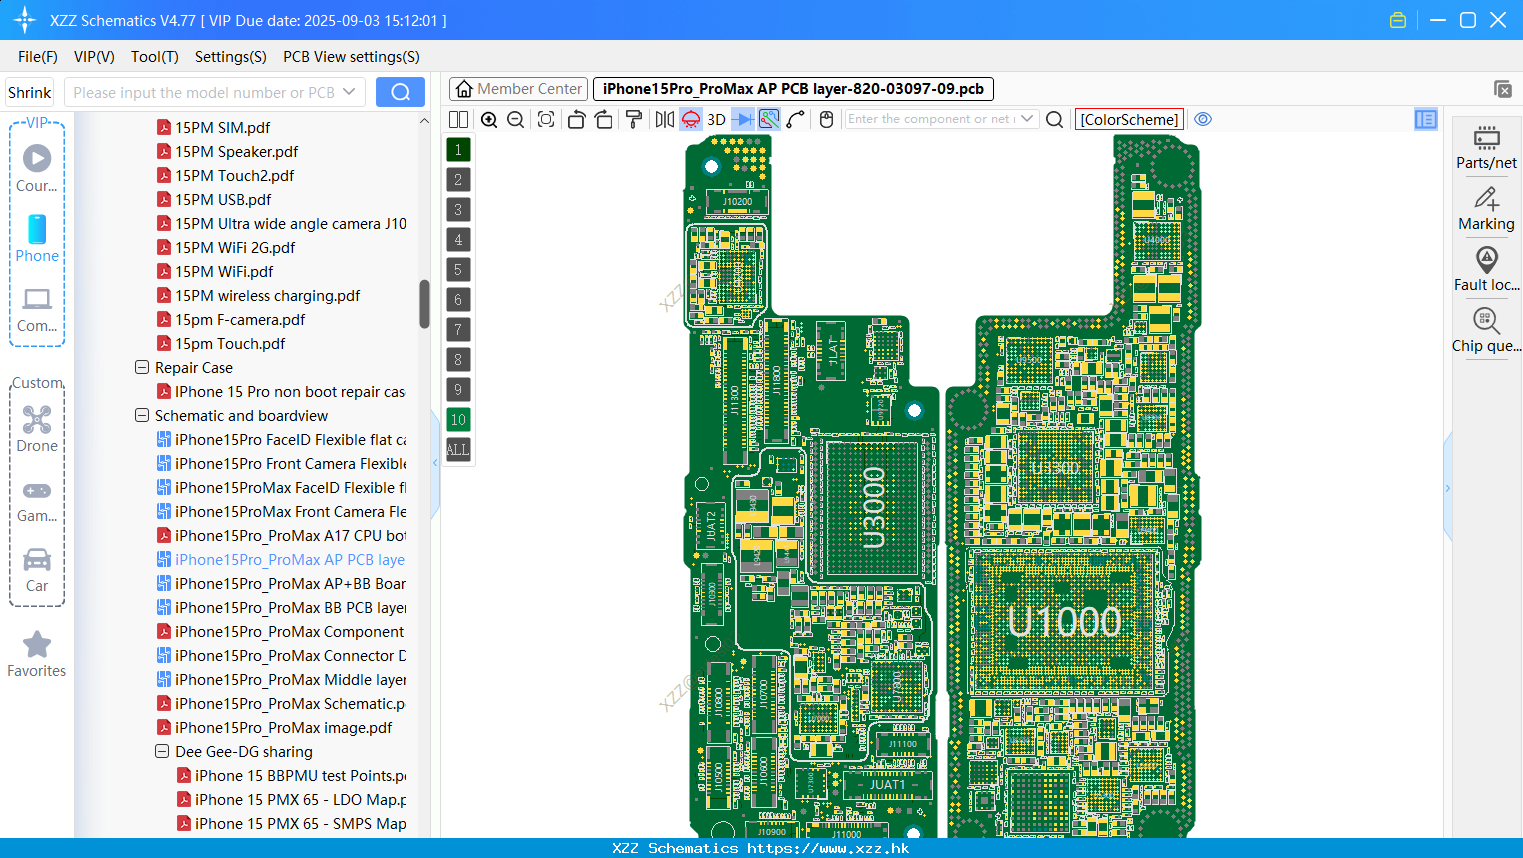
Task: Show PCB layer 5
Action: 458,269
